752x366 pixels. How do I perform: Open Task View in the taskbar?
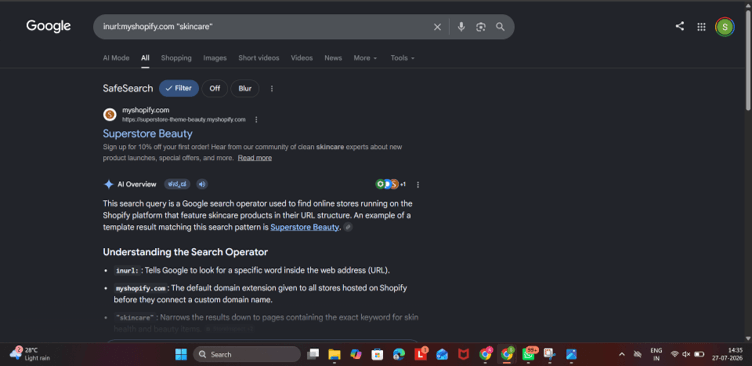(x=313, y=354)
